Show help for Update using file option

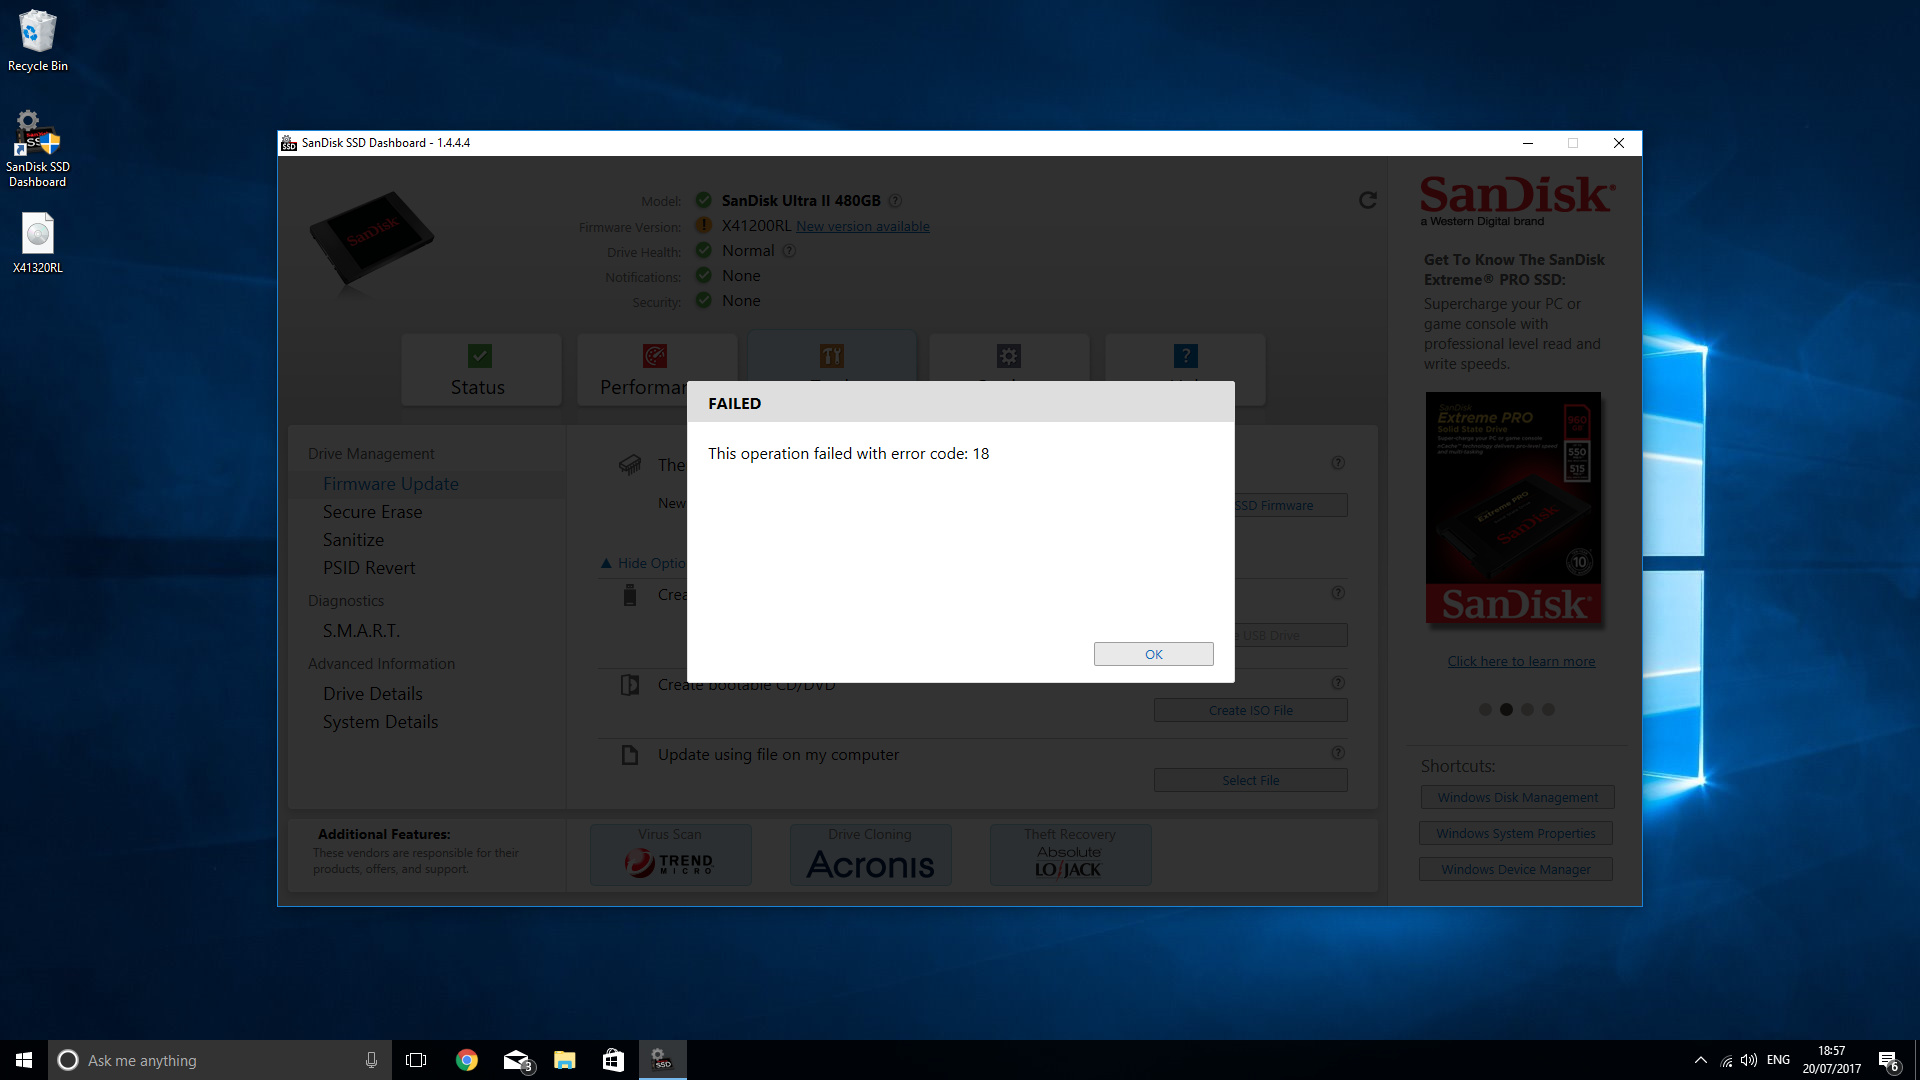click(x=1337, y=753)
